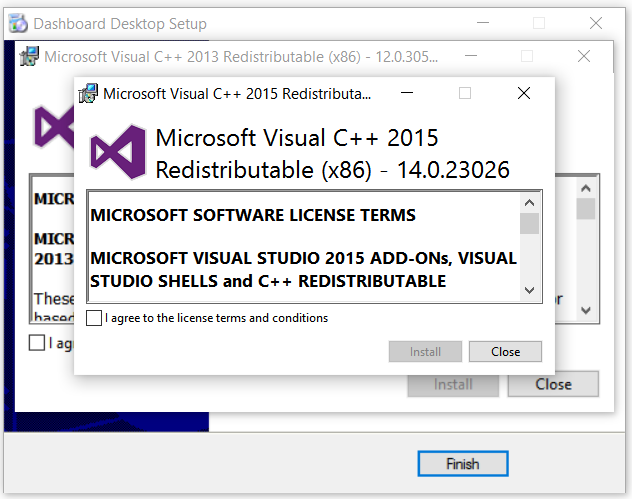Close the Dashboard Desktop Setup window
Image resolution: width=632 pixels, height=499 pixels.
point(596,23)
